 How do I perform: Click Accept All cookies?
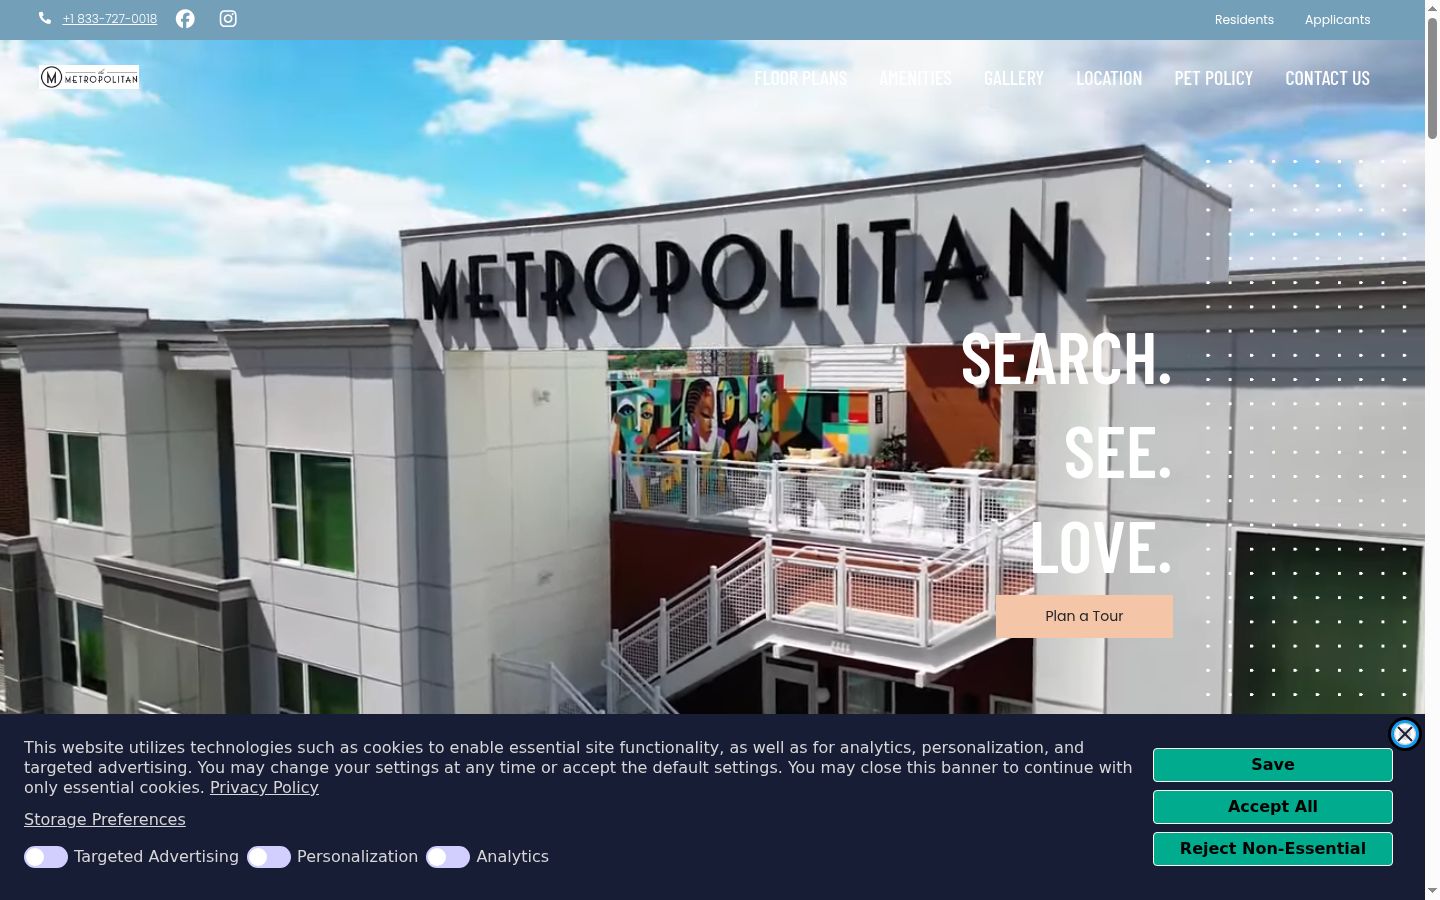pos(1273,807)
